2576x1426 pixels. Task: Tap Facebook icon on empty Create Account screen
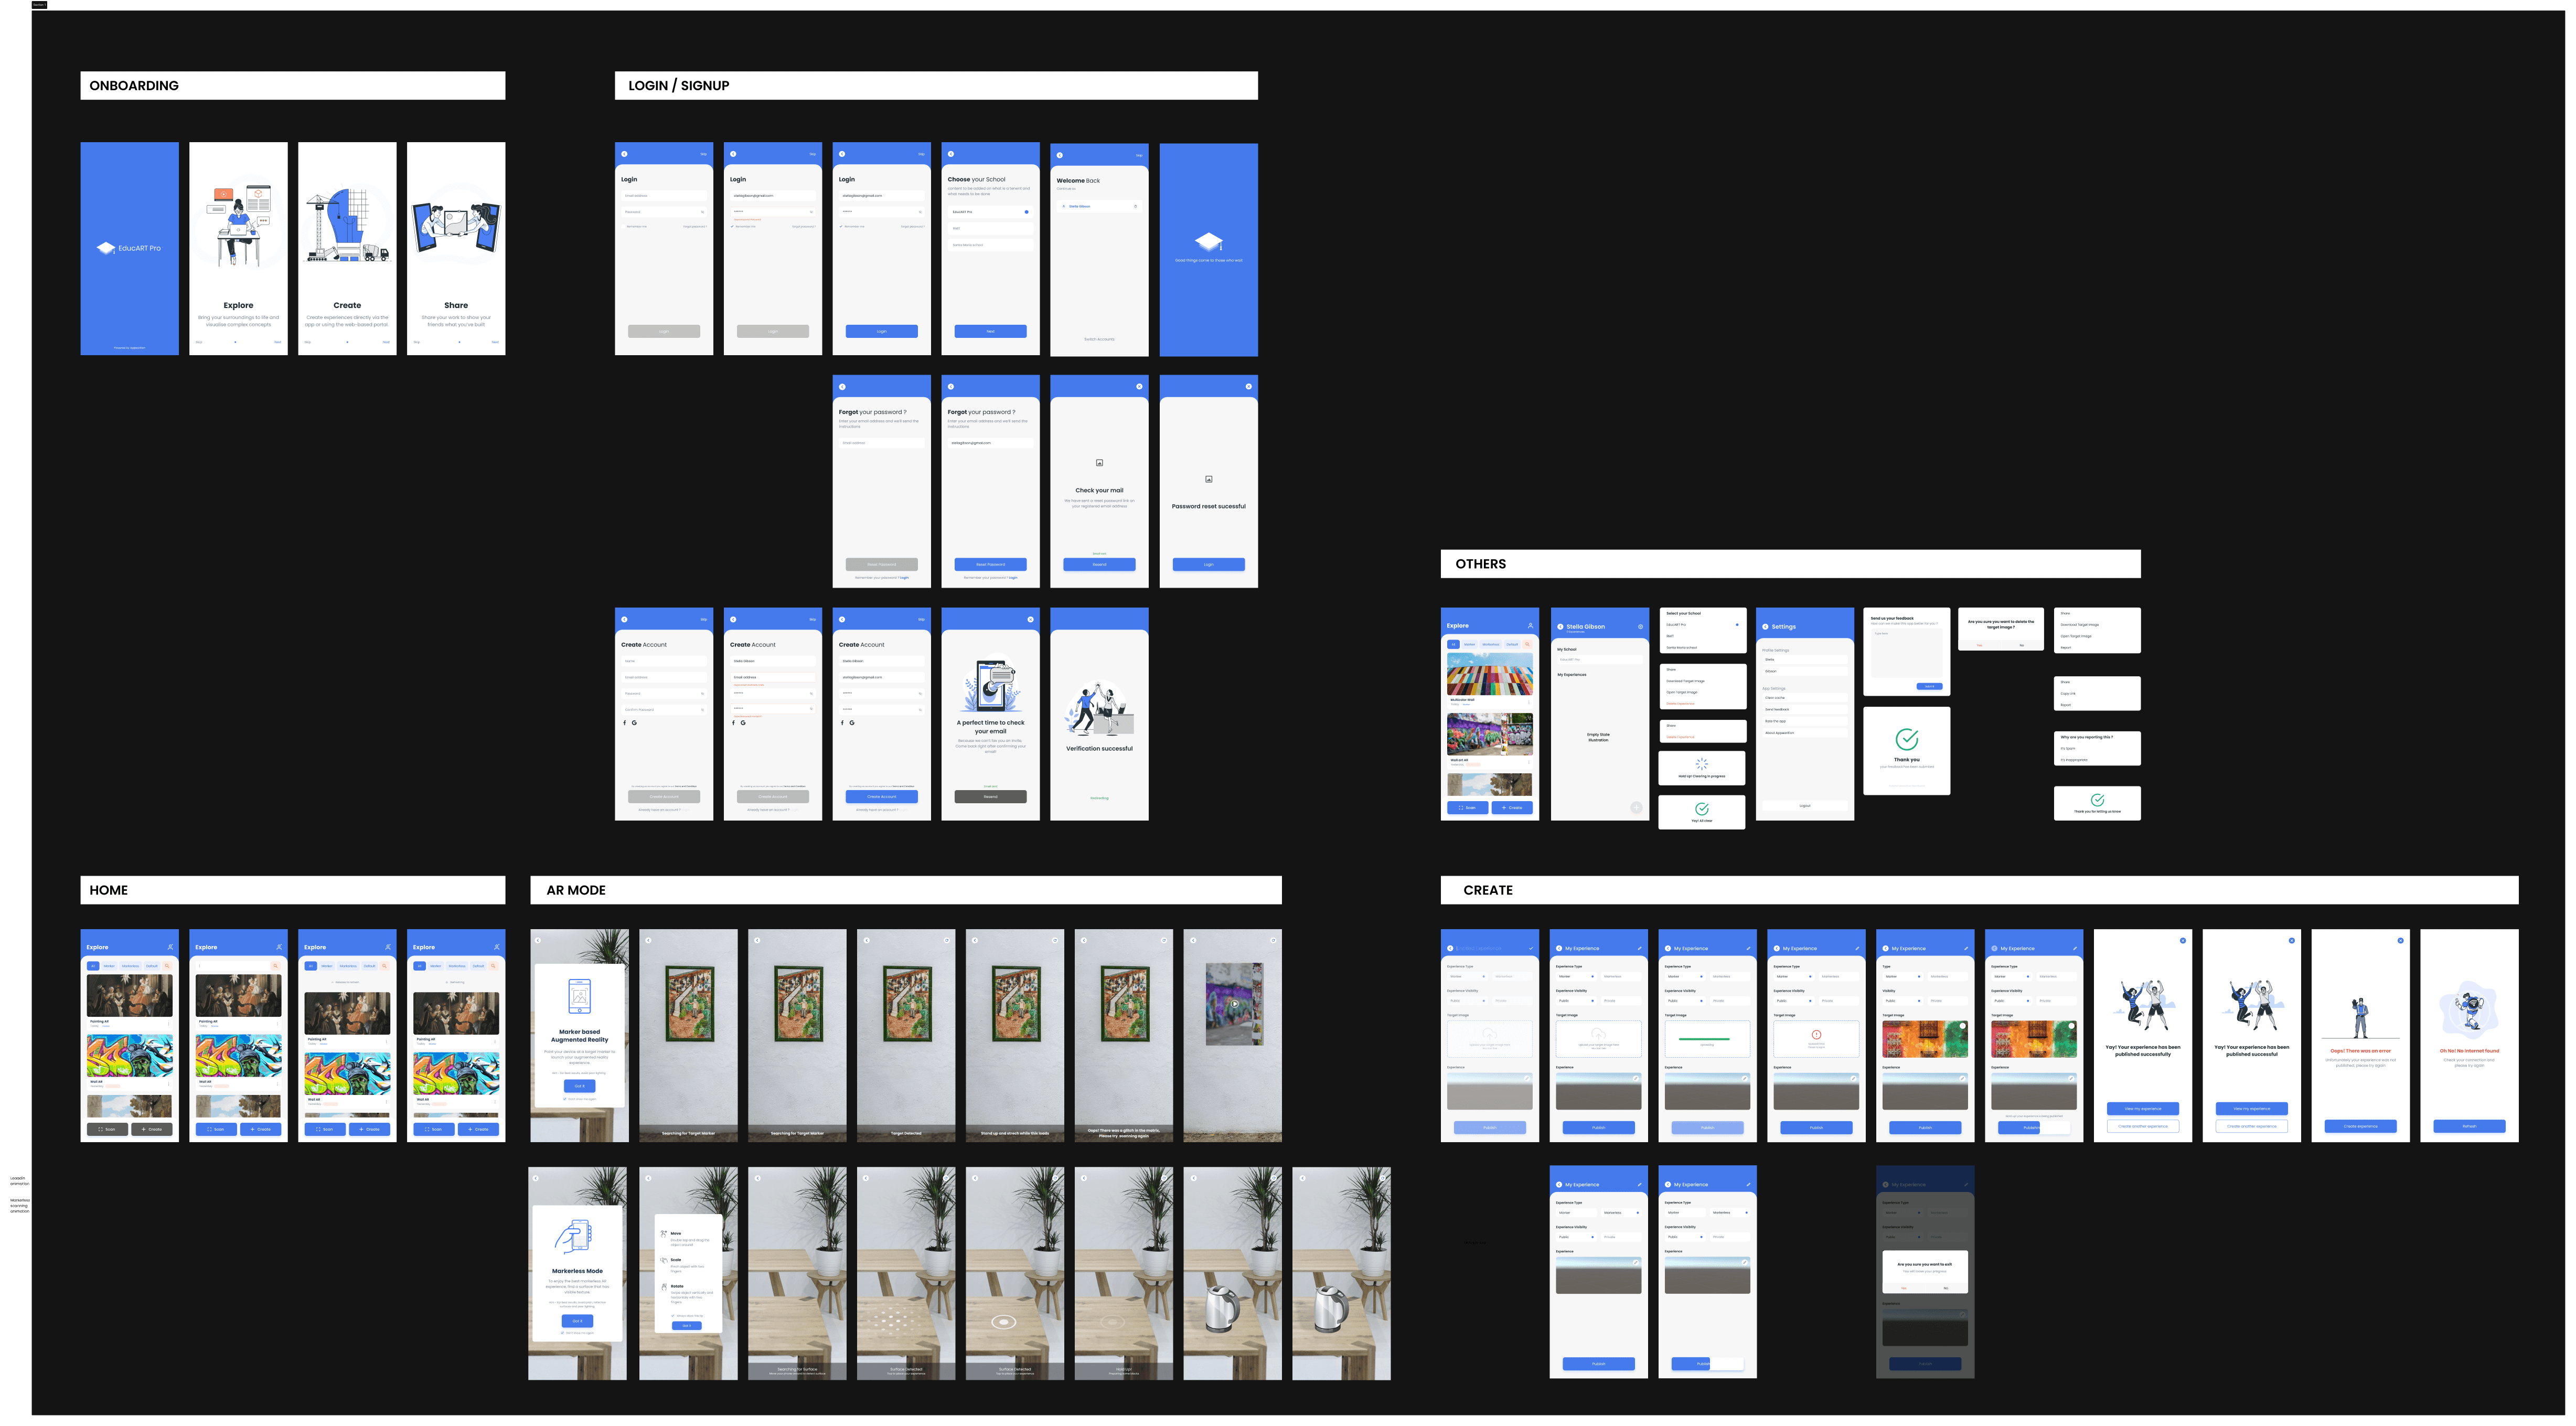[625, 722]
